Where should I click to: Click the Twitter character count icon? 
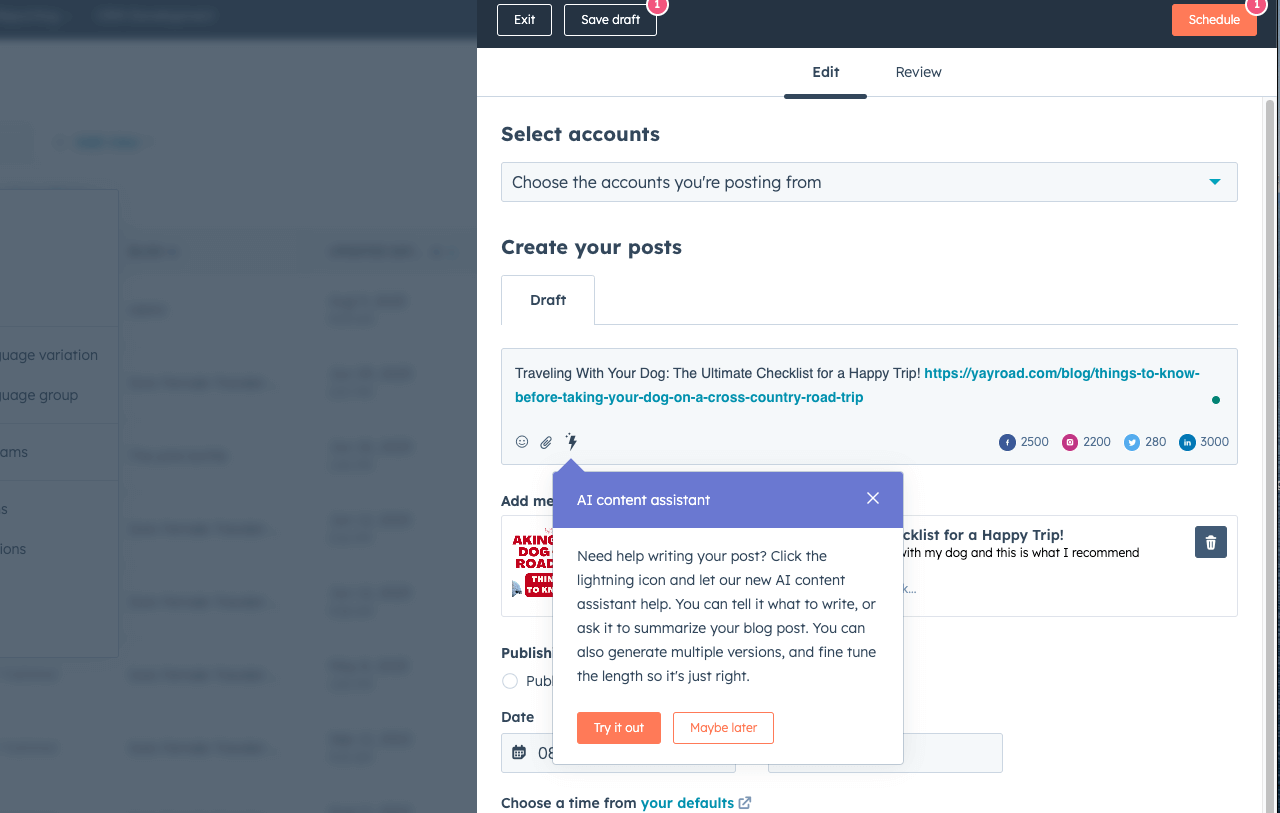click(1132, 442)
